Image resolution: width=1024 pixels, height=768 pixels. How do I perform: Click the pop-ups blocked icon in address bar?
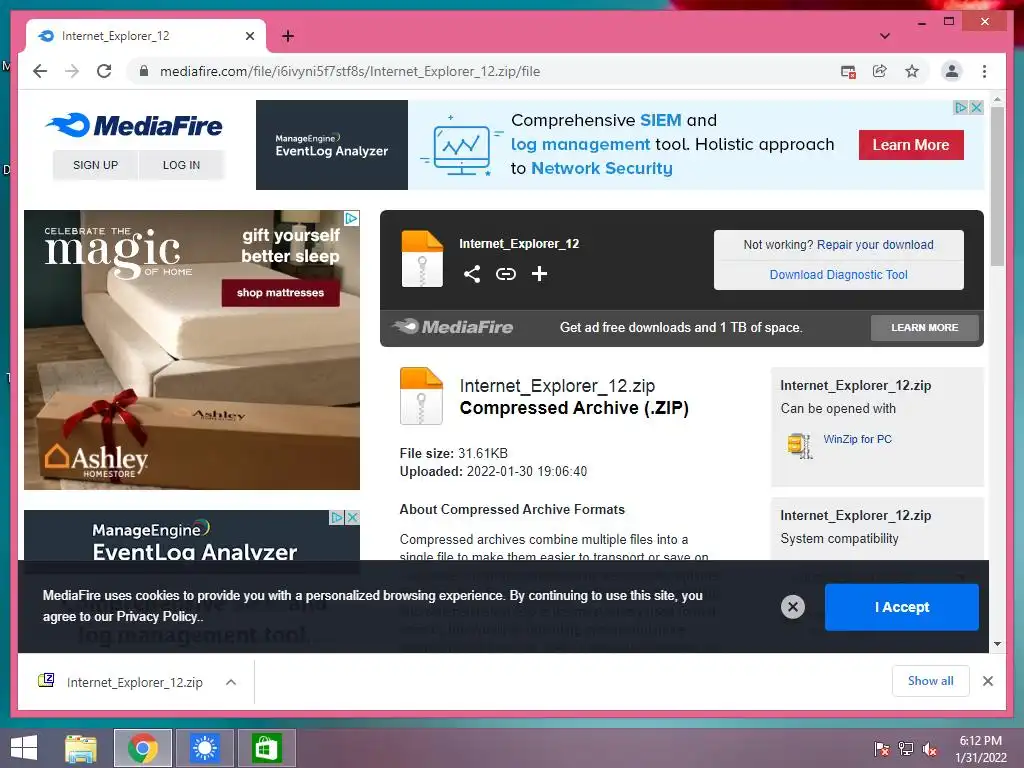pyautogui.click(x=848, y=71)
